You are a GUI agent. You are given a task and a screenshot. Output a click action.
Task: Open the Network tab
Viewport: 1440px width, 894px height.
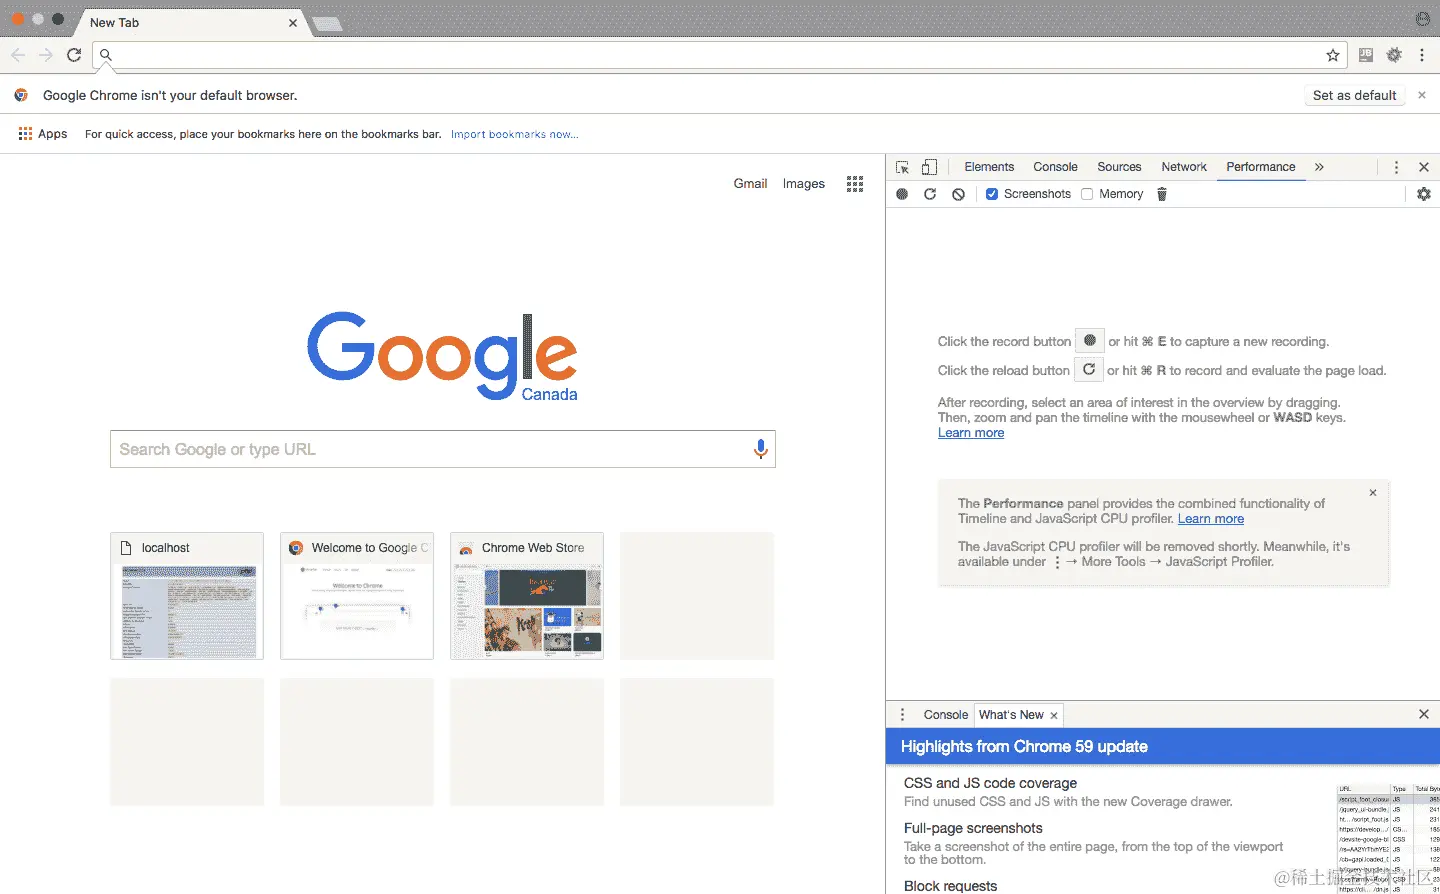pos(1184,167)
